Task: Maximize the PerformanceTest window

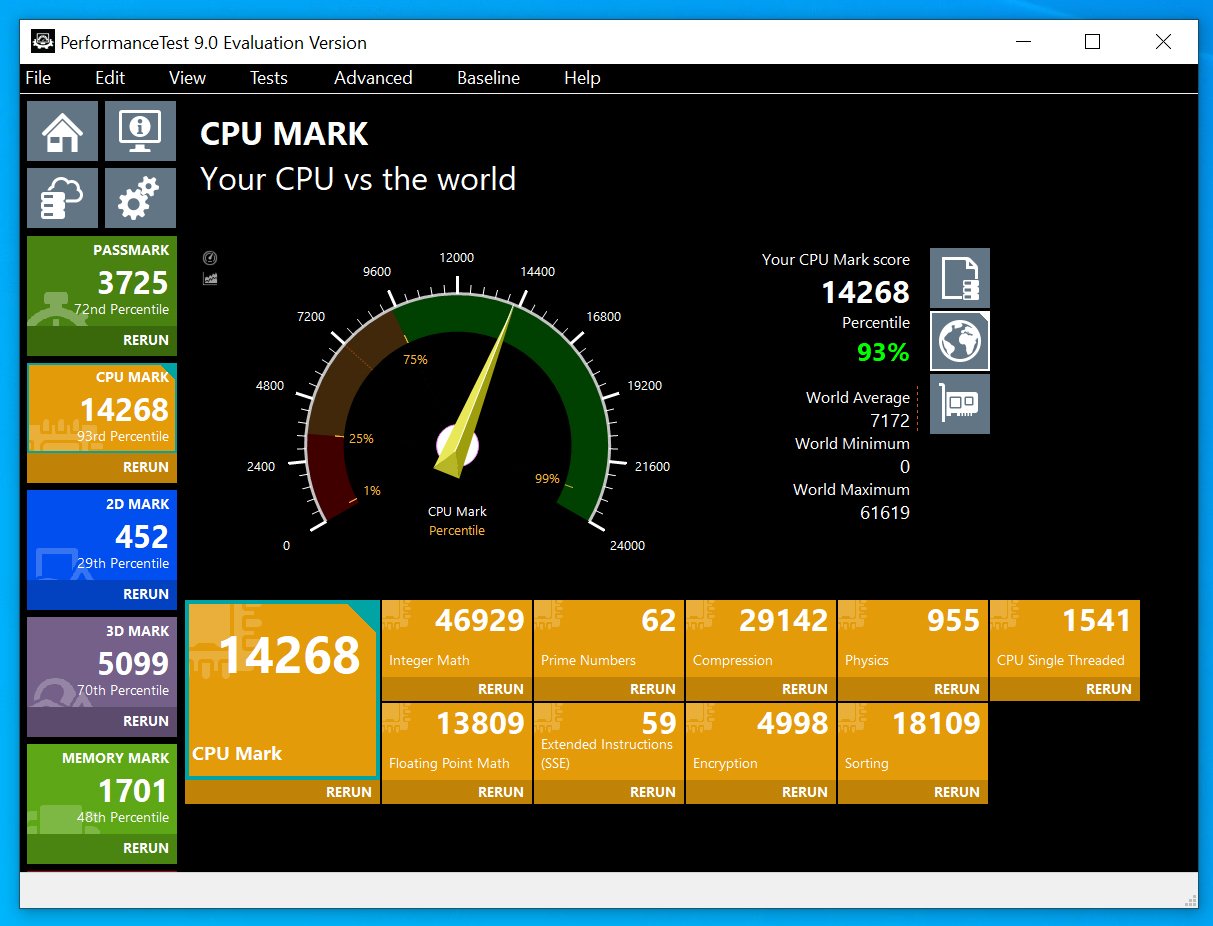Action: [x=1092, y=42]
